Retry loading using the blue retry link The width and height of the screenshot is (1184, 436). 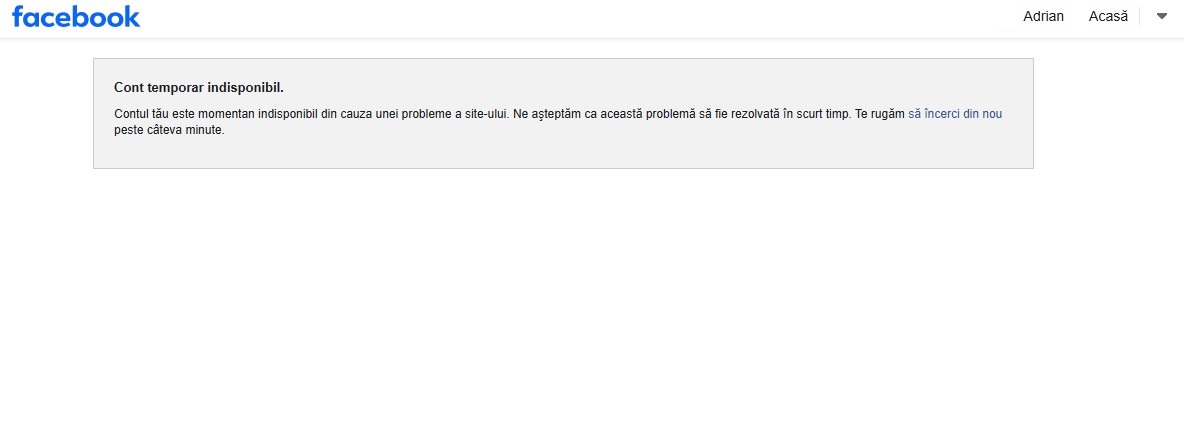[954, 114]
